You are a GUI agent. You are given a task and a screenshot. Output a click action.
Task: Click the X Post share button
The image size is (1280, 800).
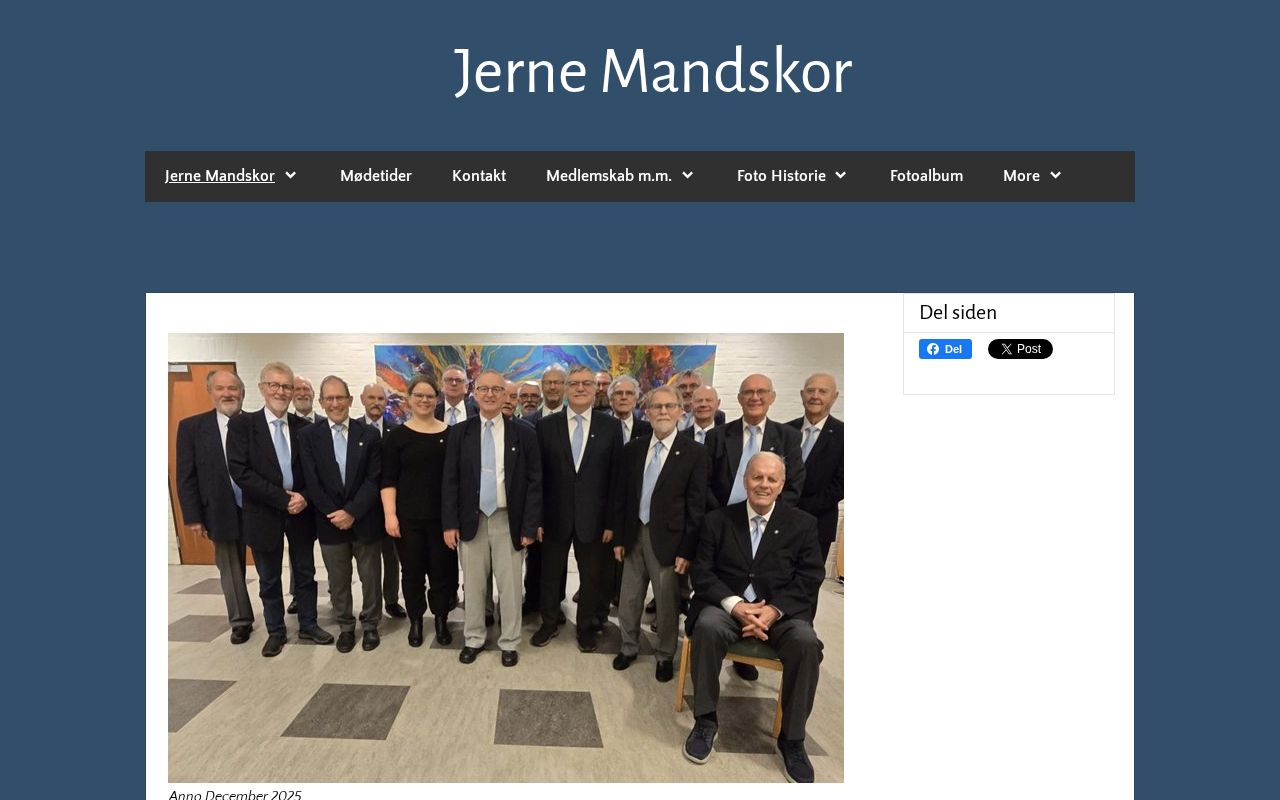(1020, 349)
